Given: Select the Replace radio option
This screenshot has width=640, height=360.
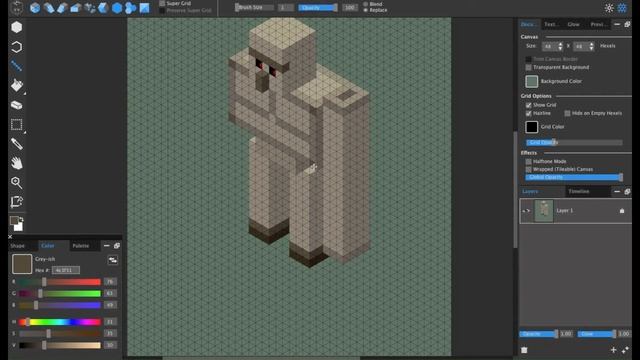Looking at the screenshot, I should point(365,10).
